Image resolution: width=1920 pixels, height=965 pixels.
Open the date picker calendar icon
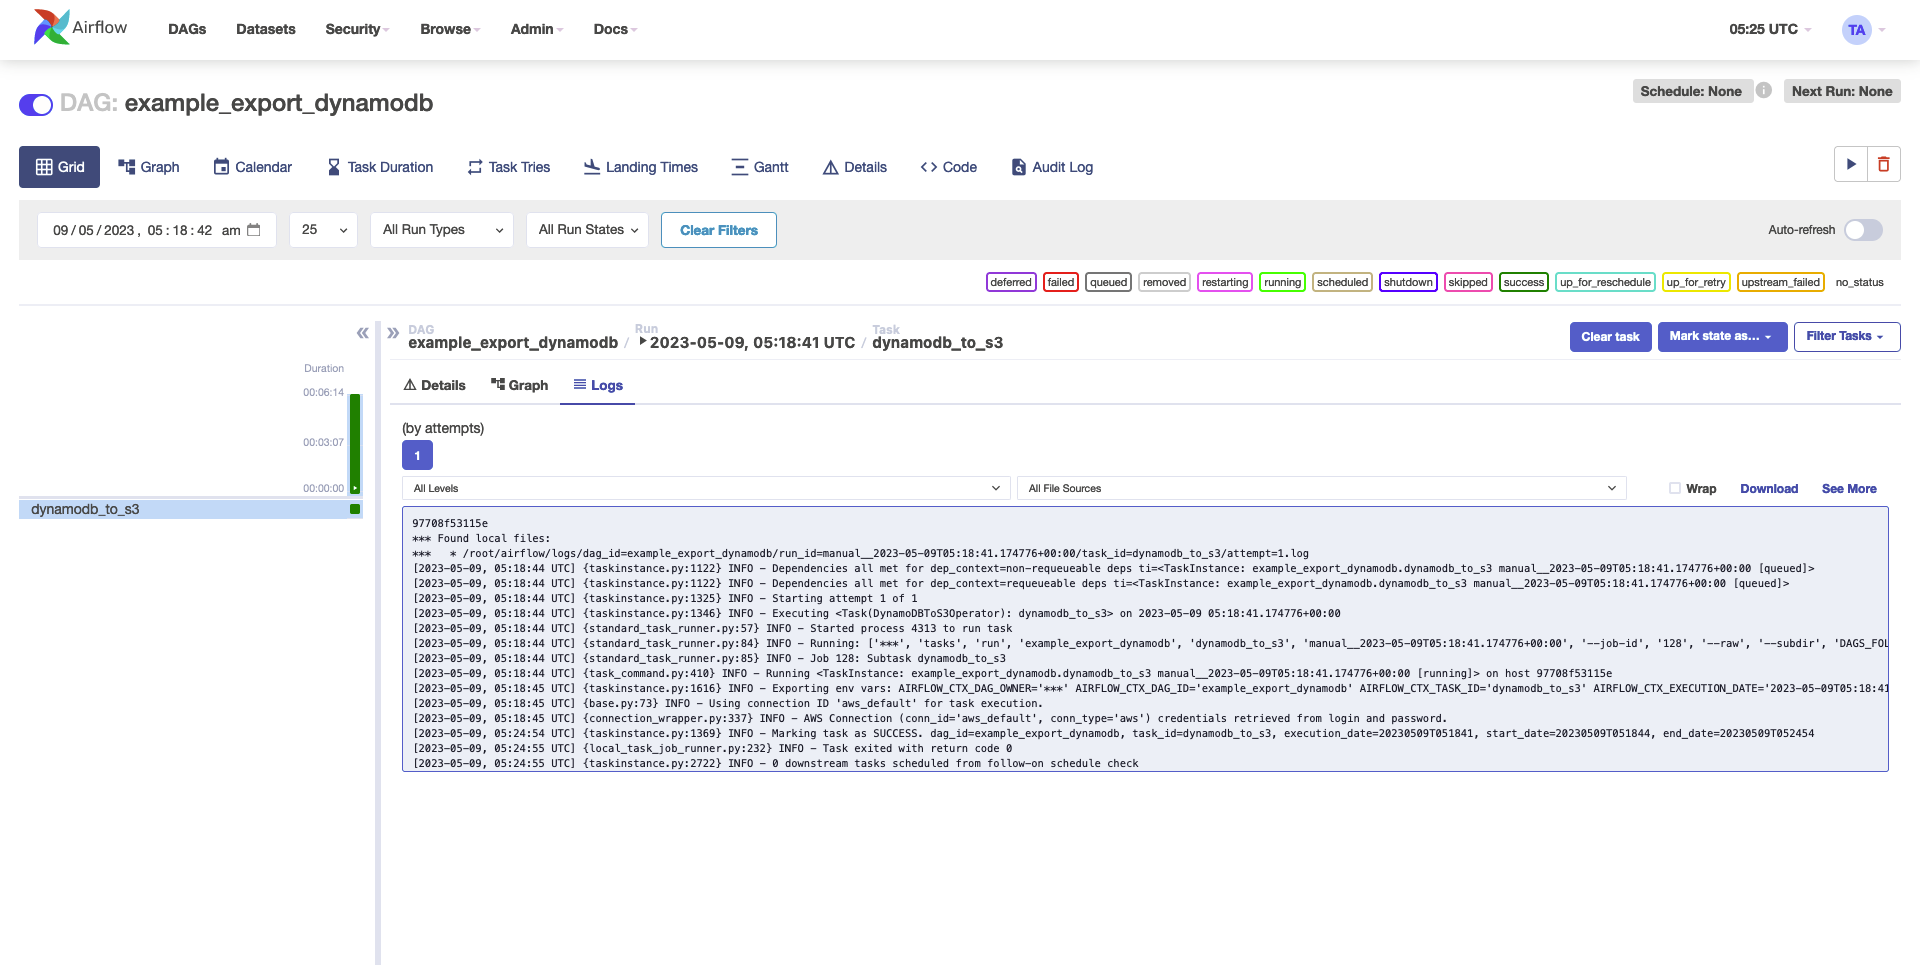click(254, 230)
